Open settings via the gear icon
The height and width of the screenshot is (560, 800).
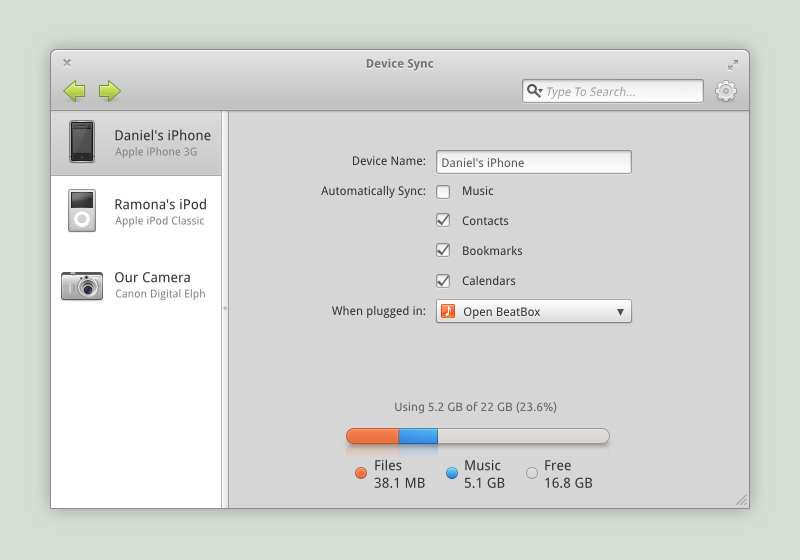coord(726,91)
